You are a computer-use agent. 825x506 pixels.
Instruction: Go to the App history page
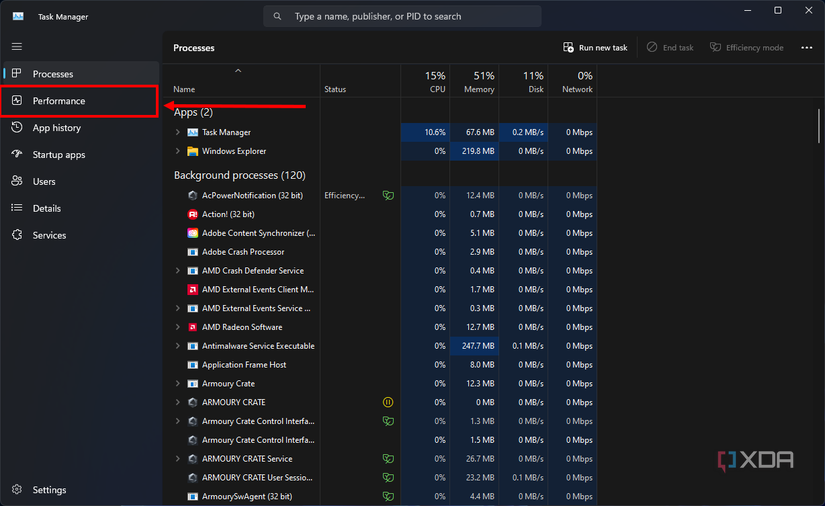tap(56, 128)
